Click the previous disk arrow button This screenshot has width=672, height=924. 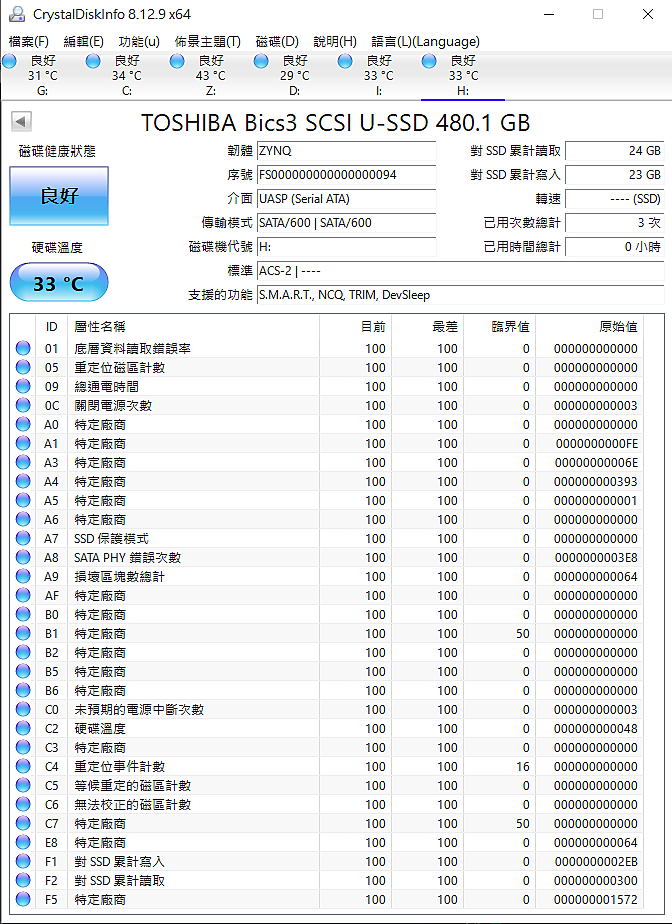pos(21,122)
